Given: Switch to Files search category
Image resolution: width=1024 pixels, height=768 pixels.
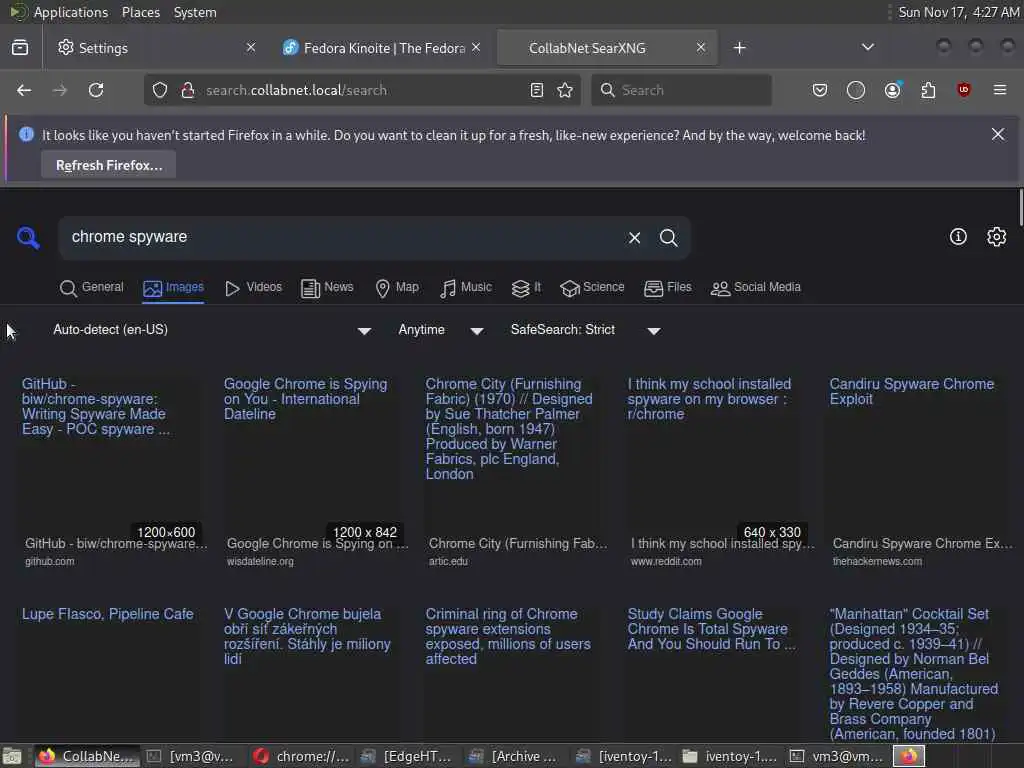Looking at the screenshot, I should [667, 287].
